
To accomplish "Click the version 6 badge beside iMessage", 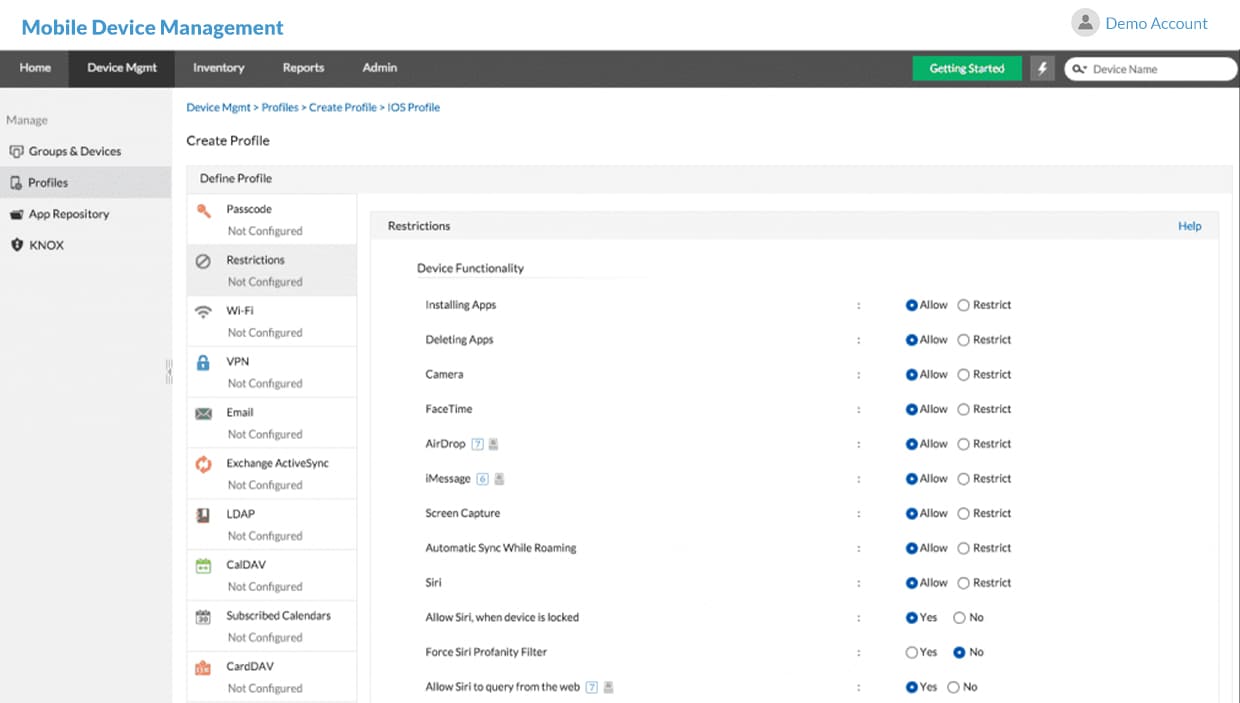I will click(482, 479).
